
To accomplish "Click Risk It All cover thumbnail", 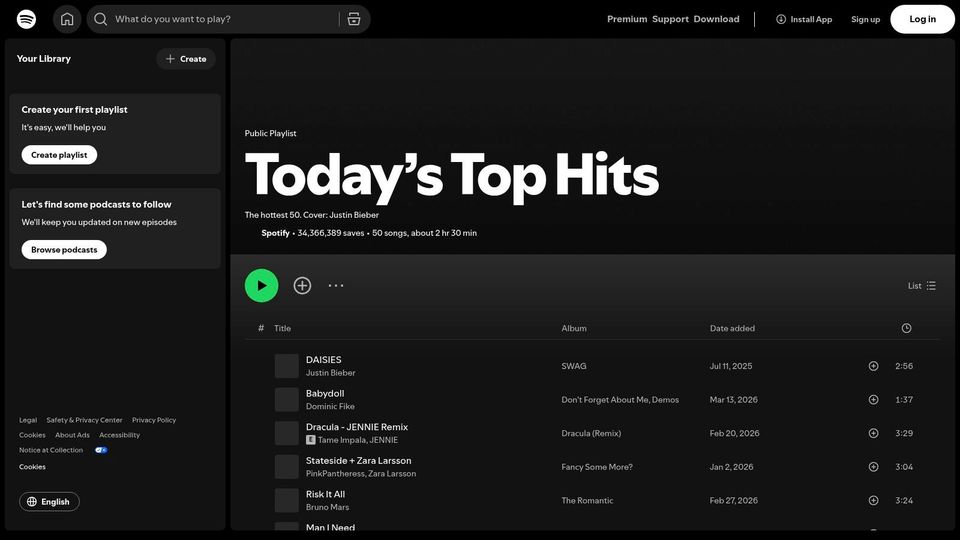I will click(x=287, y=501).
